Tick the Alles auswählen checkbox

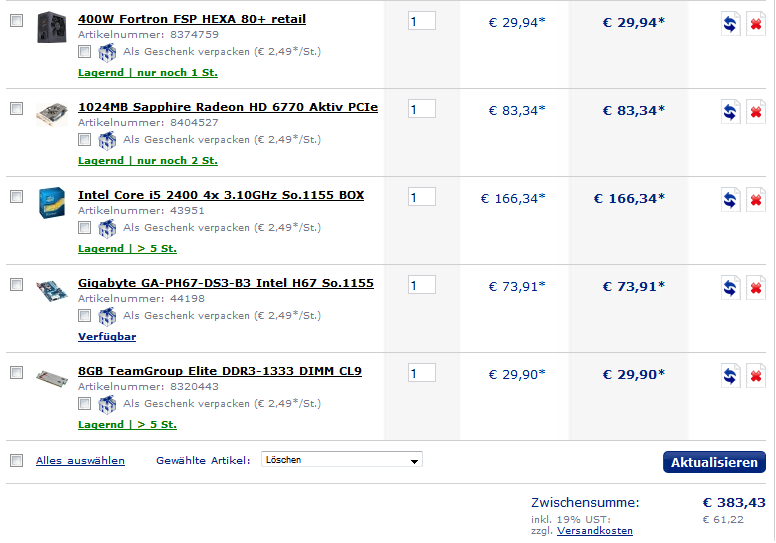point(17,461)
